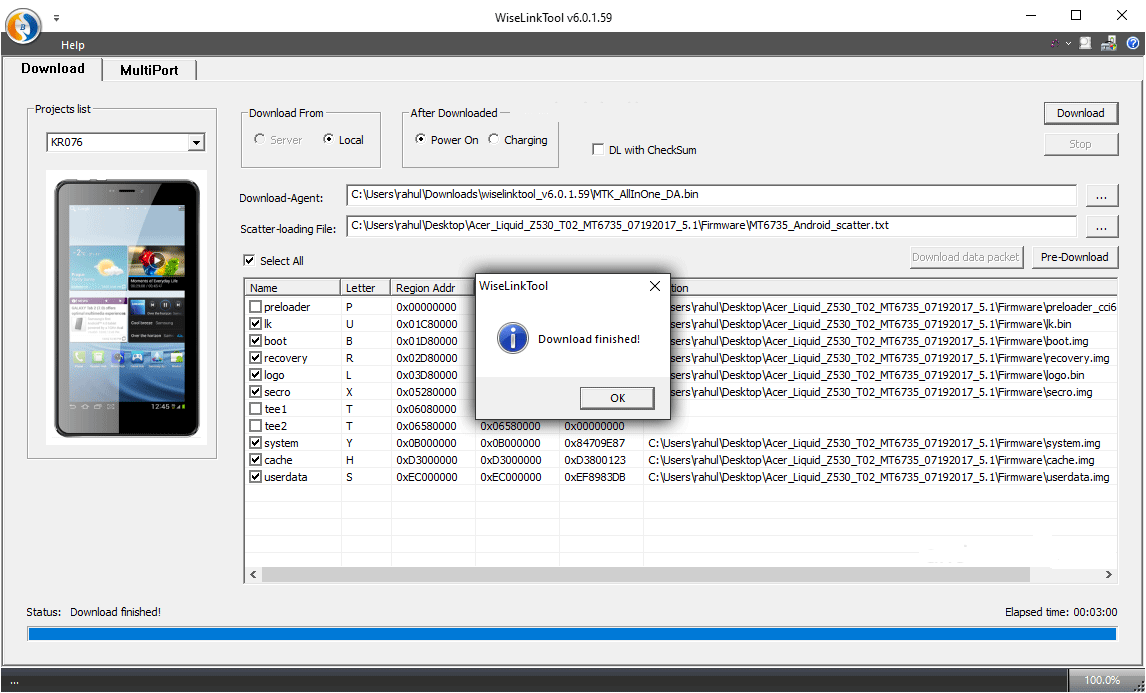Click the monitor icon in the top-right toolbar

[x=1086, y=44]
